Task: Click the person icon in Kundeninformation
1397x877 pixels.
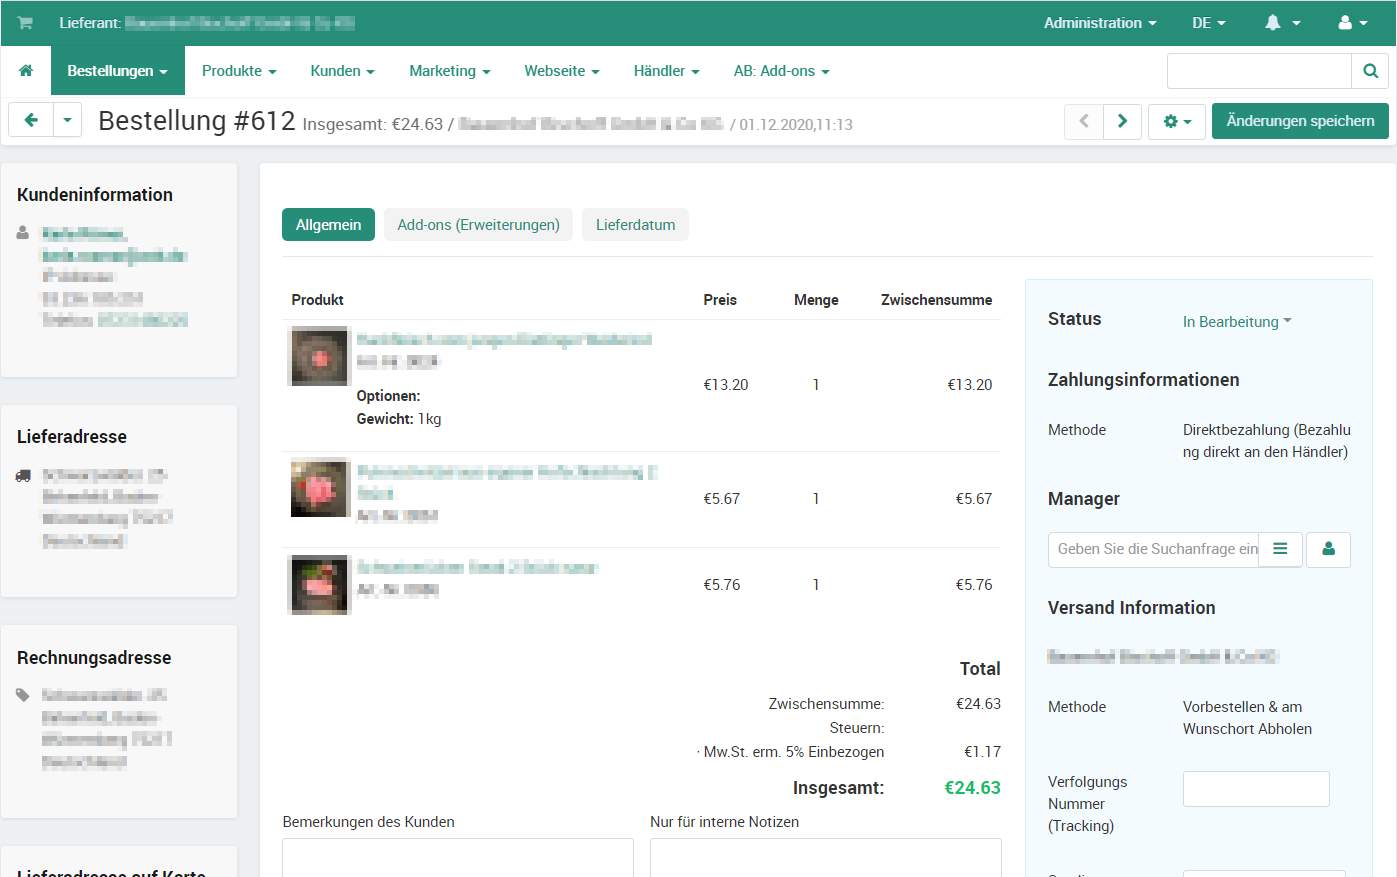Action: [x=23, y=233]
